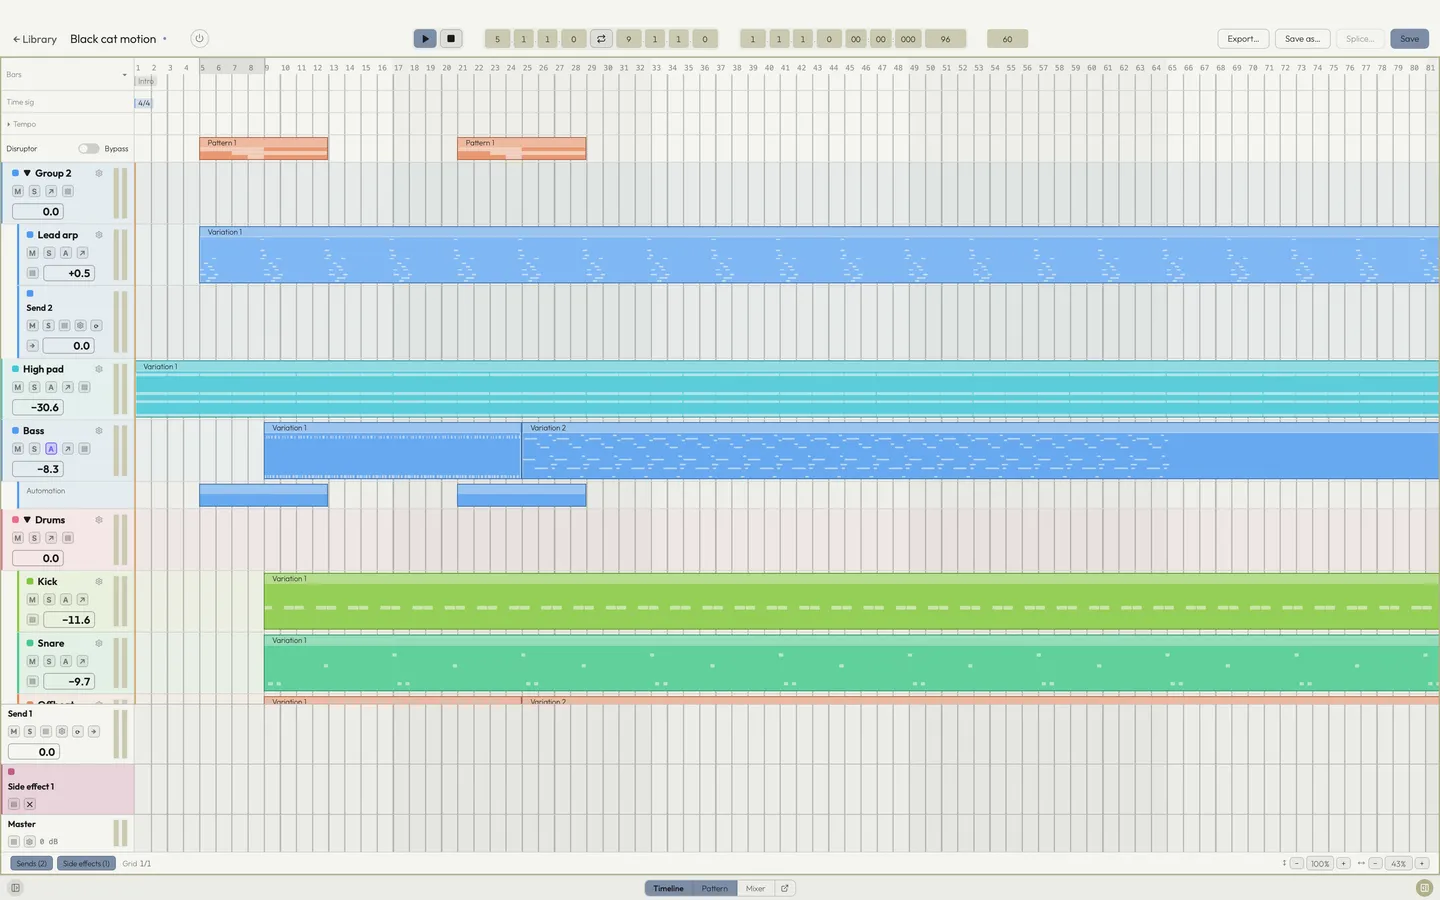Screen dimensions: 1440x900
Task: Click horizontal zoom percentage 43%
Action: pyautogui.click(x=1398, y=863)
